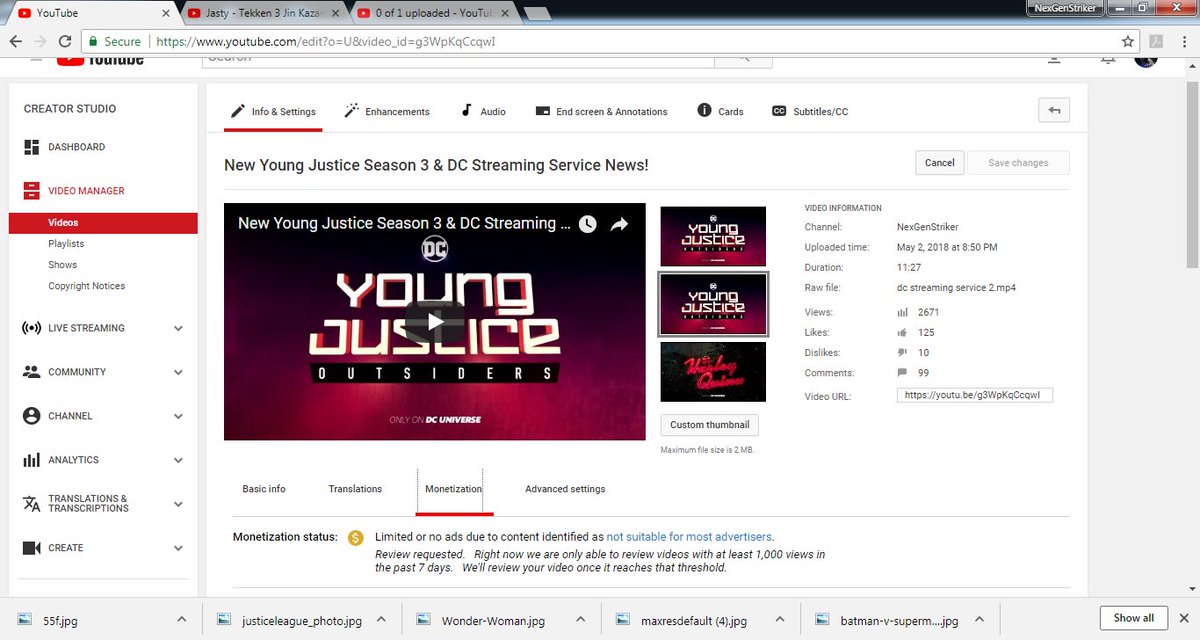Expand the Live Streaming section chevron
This screenshot has width=1200, height=640.
[x=178, y=328]
